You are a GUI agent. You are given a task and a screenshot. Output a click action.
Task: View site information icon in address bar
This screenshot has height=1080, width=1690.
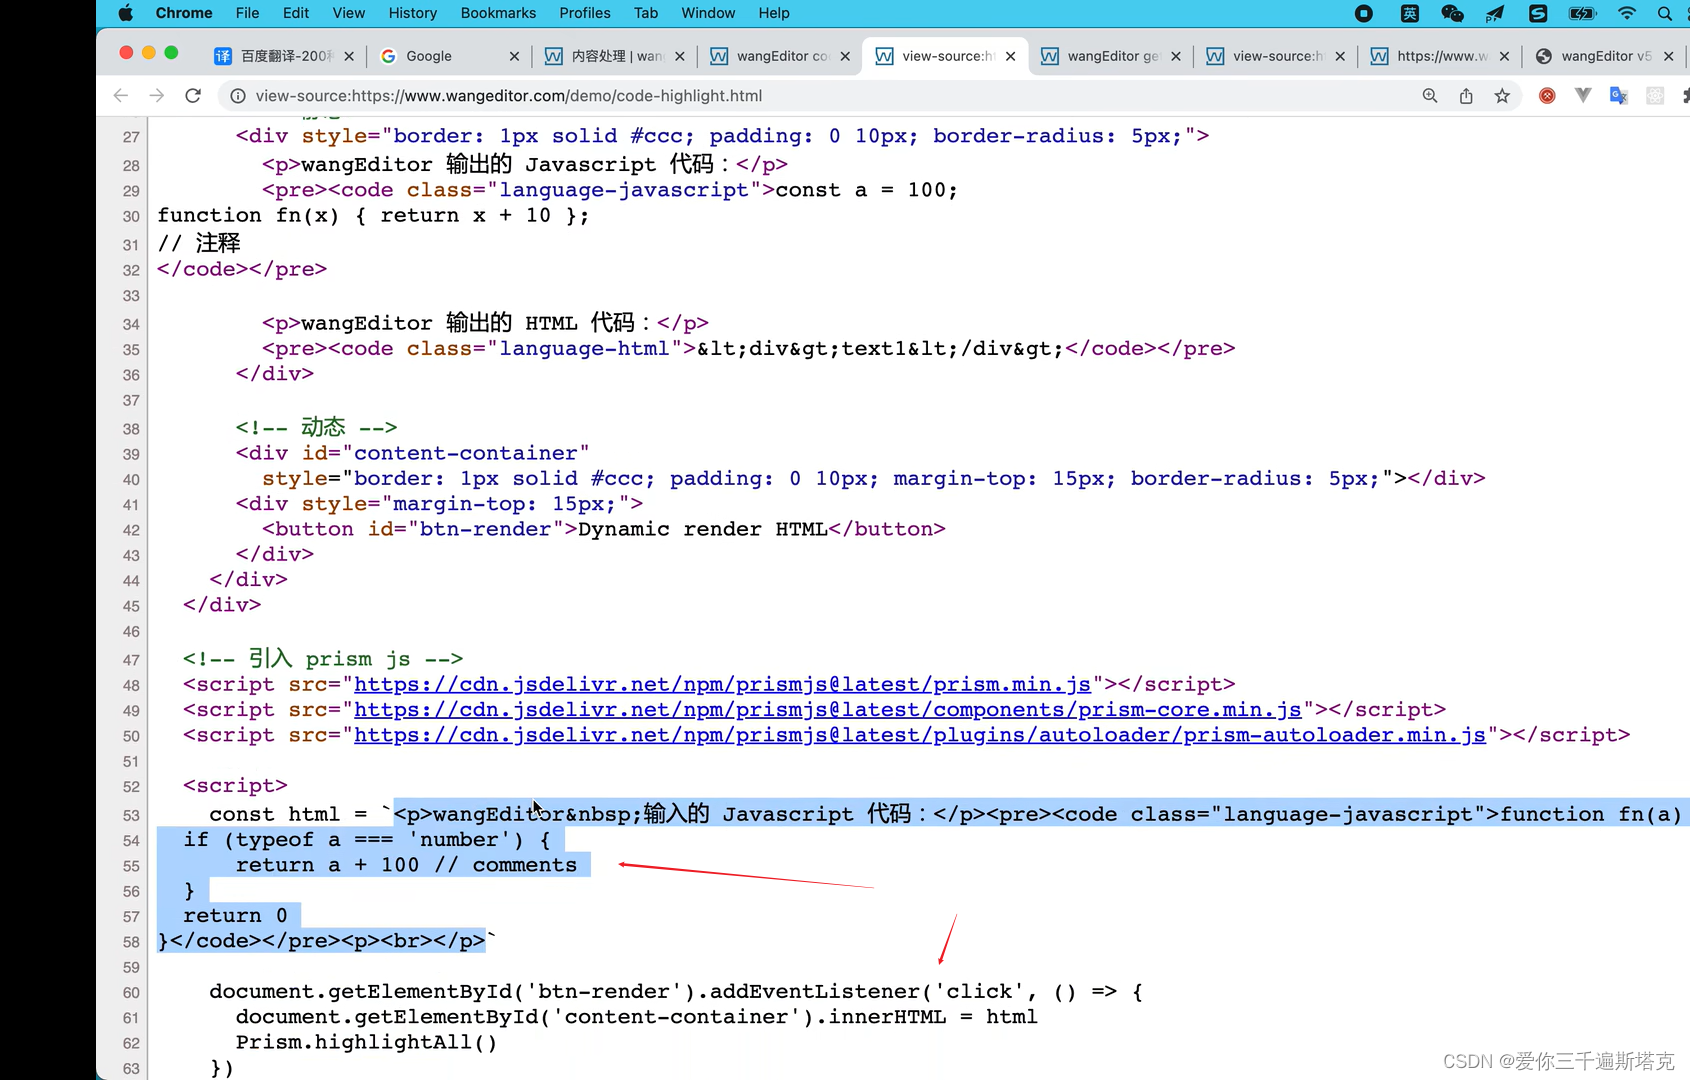click(238, 96)
